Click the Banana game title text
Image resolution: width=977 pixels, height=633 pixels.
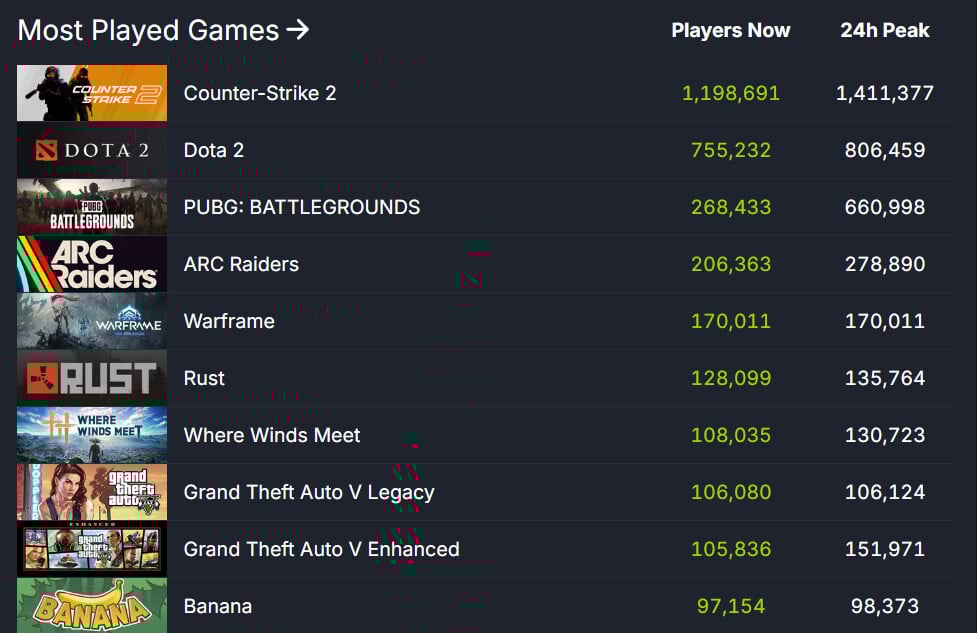point(218,606)
